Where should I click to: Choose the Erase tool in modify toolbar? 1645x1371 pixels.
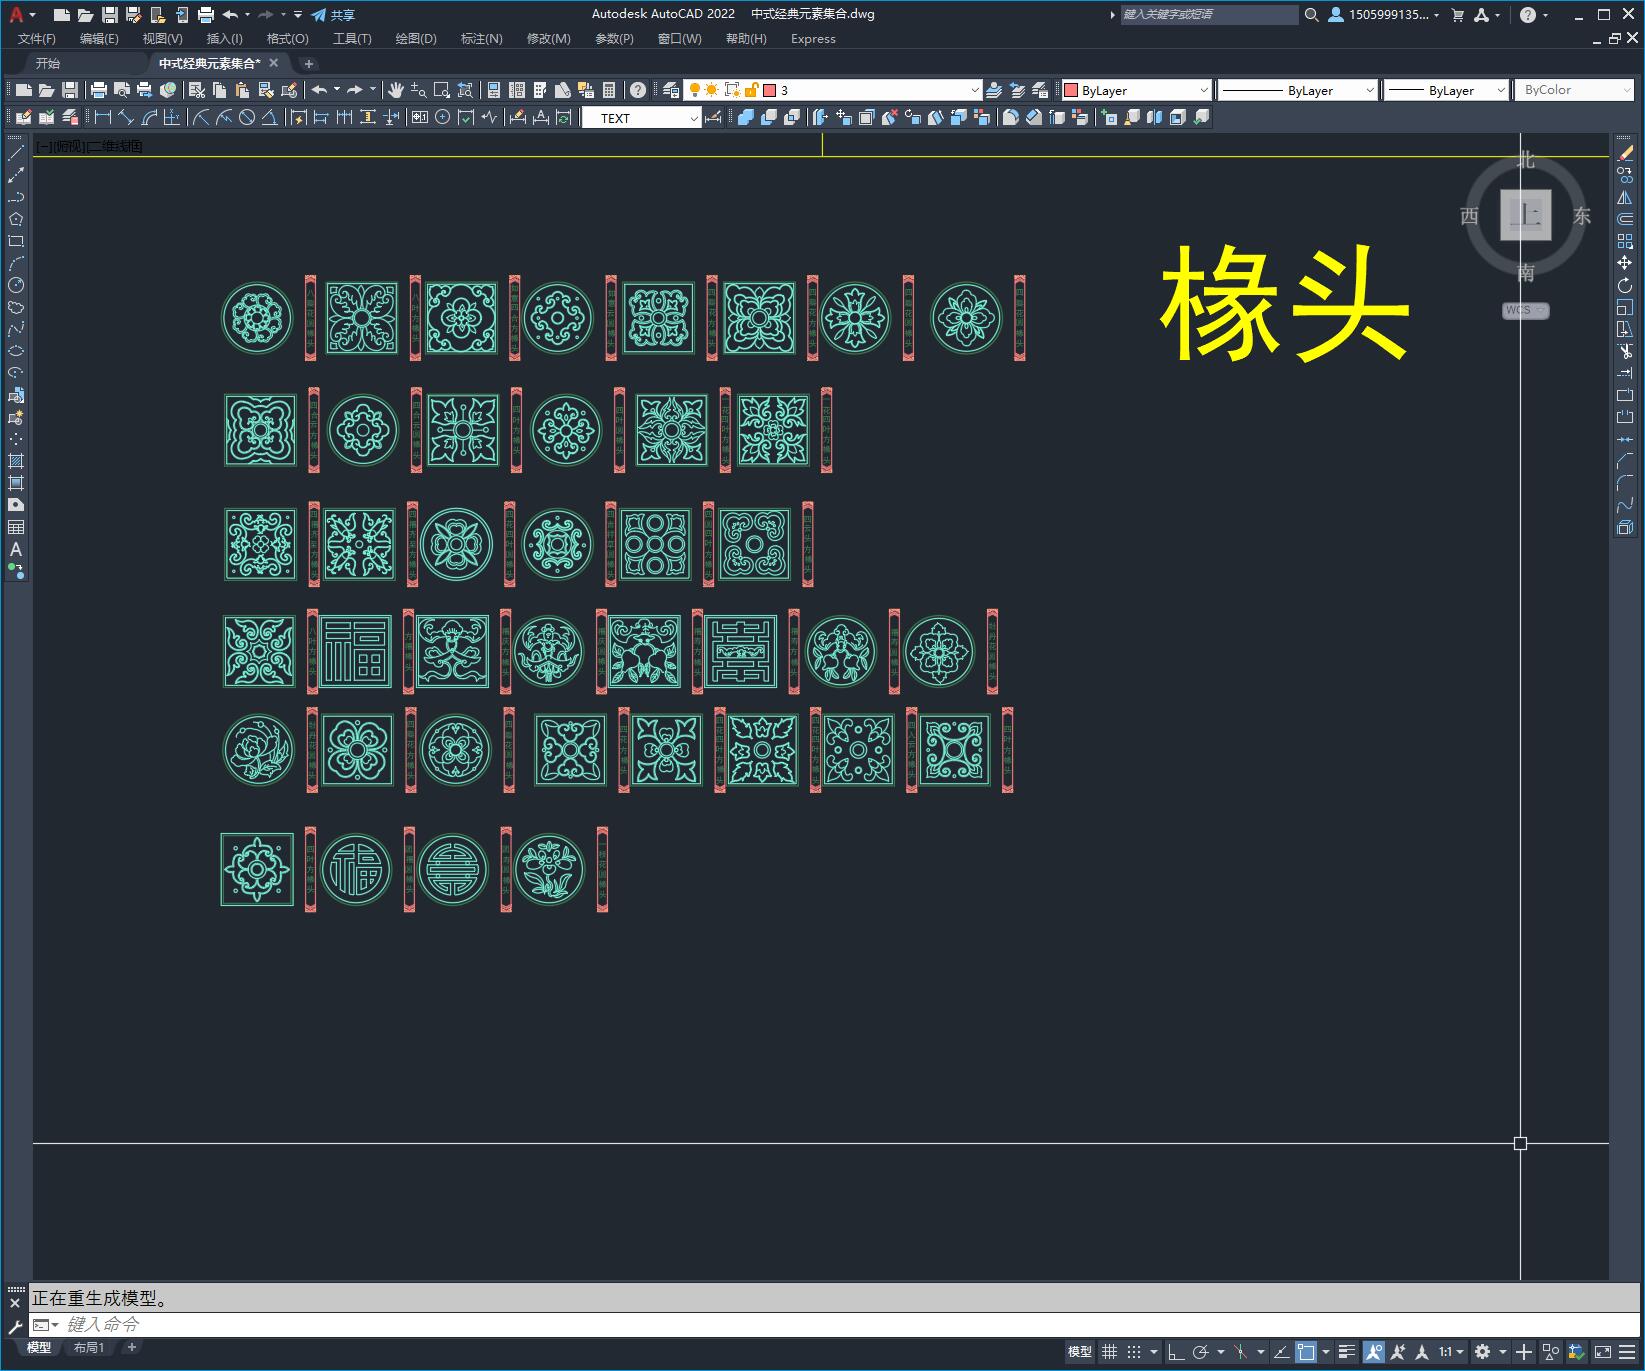[x=1625, y=153]
